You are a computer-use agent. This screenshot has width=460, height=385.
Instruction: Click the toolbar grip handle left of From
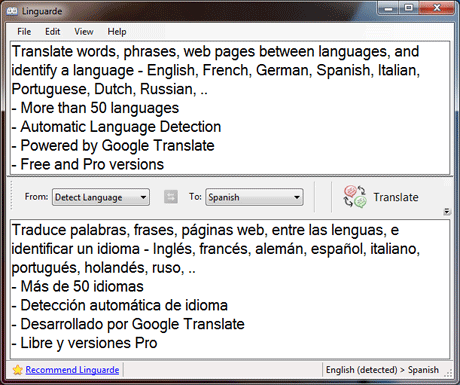(x=11, y=196)
